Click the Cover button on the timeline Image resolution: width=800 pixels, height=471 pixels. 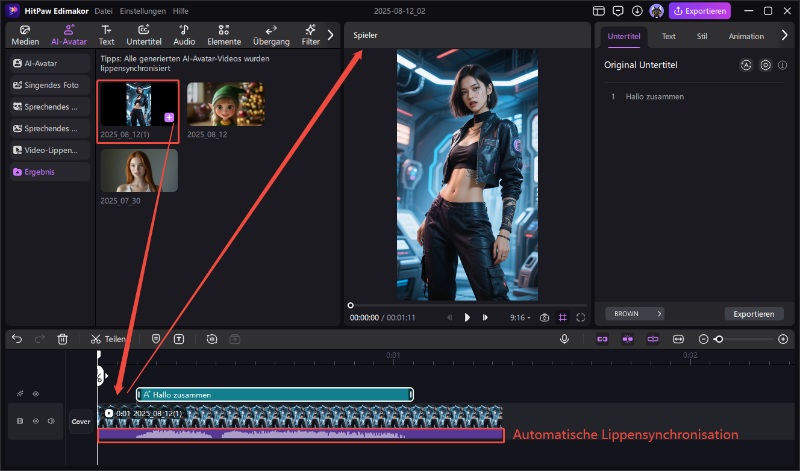[81, 422]
